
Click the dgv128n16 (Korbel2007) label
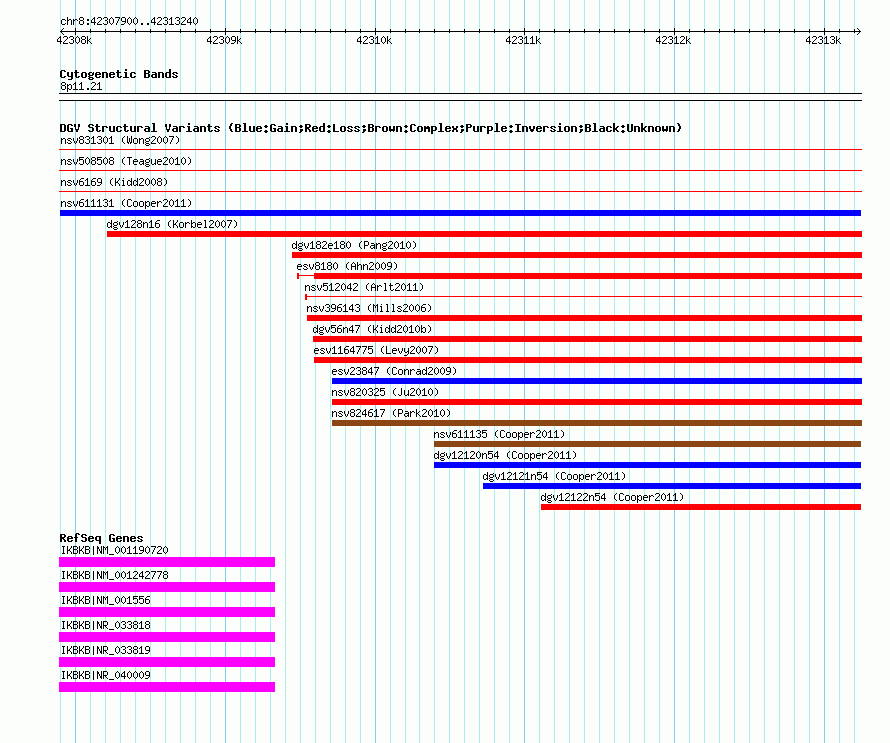[x=173, y=224]
